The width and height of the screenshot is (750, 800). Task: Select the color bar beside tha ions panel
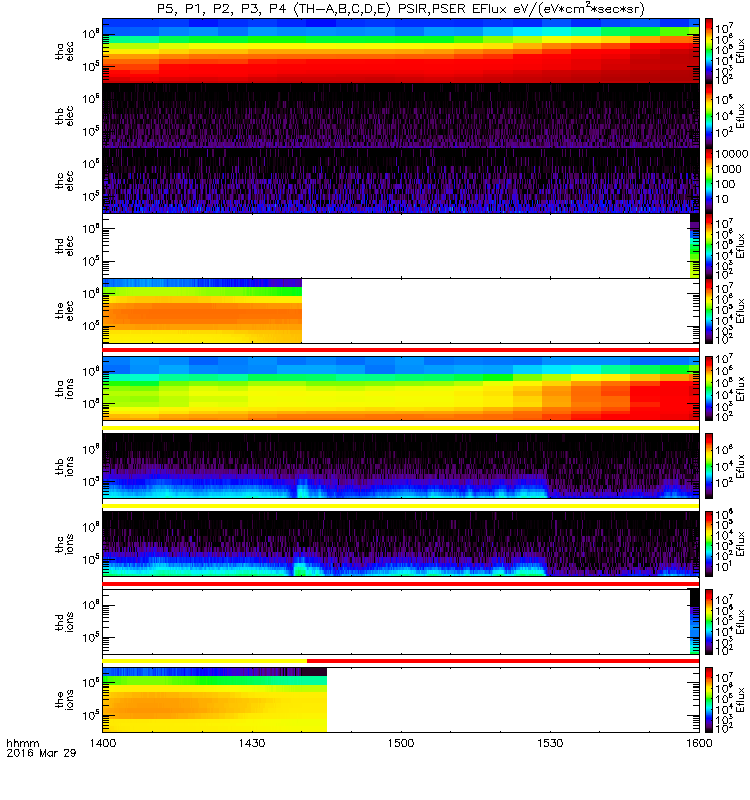[x=709, y=388]
